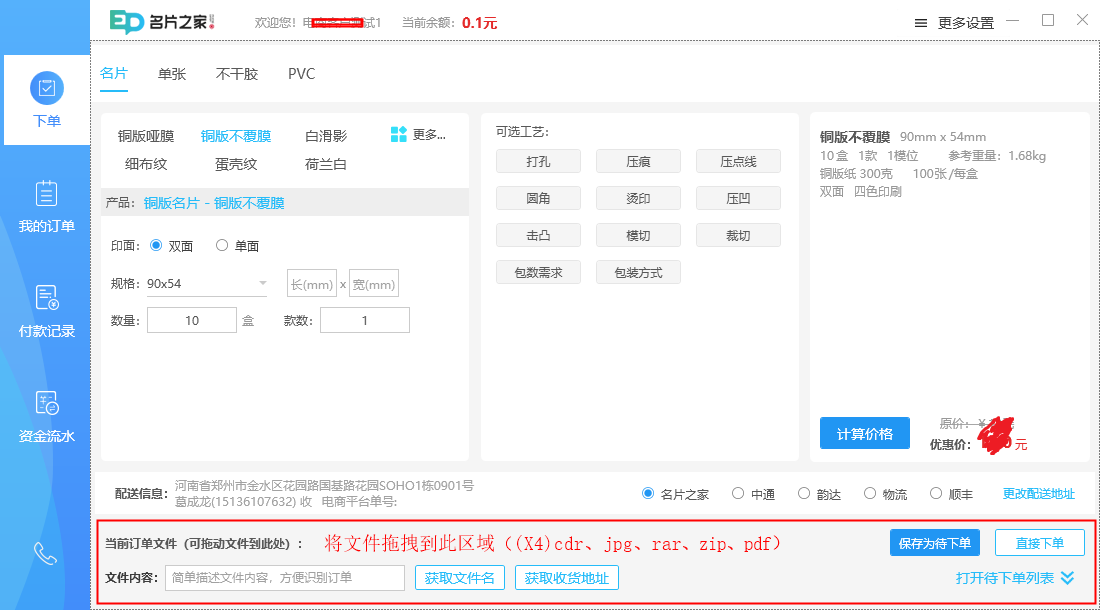
Task: Click the 长(mm) length input field
Action: point(311,284)
